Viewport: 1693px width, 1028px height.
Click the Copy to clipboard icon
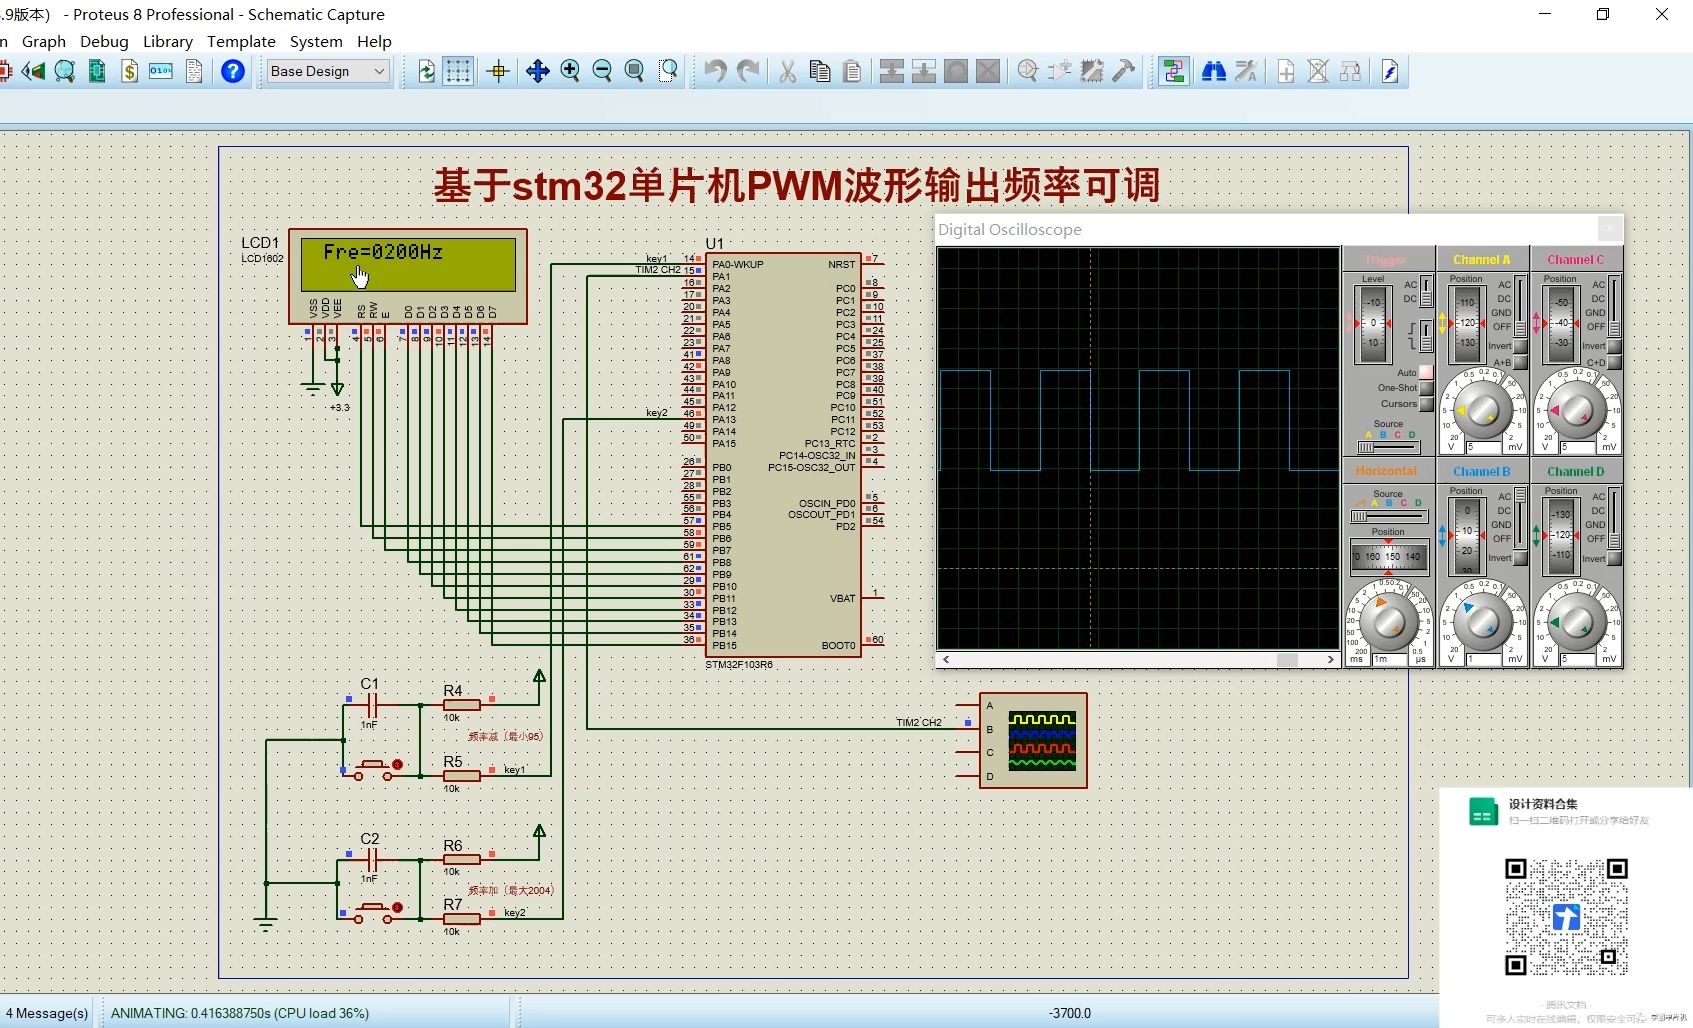tap(820, 71)
